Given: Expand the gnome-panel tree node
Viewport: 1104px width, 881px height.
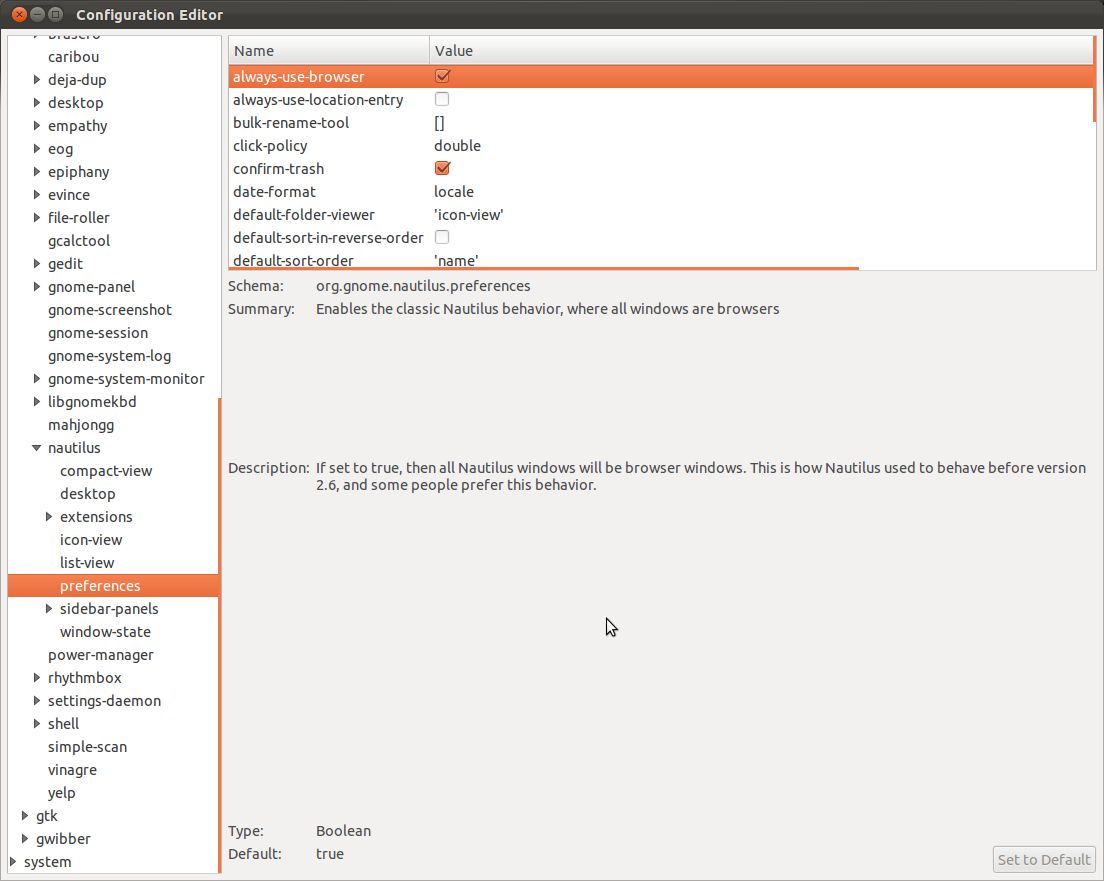Looking at the screenshot, I should [x=37, y=287].
